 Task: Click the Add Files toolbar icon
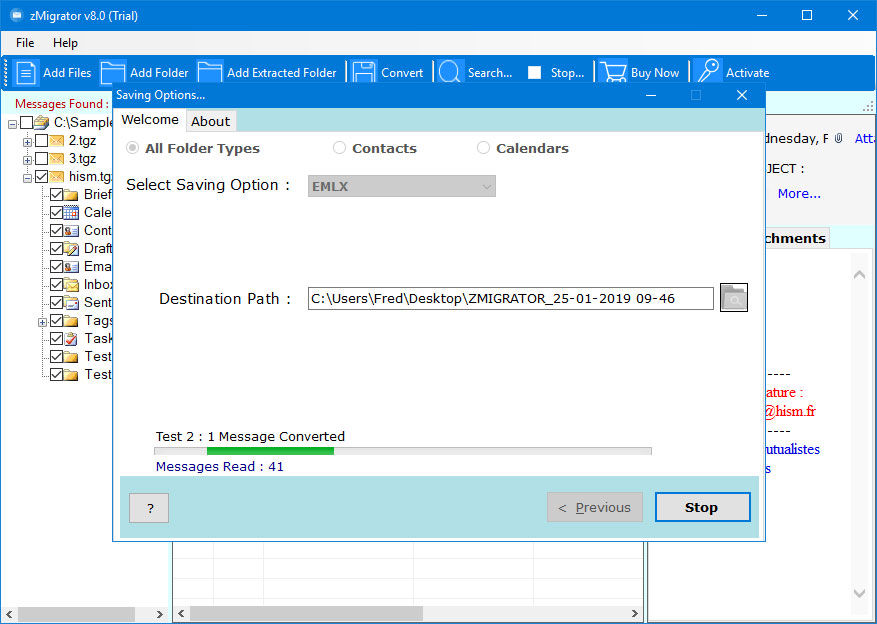pos(25,73)
